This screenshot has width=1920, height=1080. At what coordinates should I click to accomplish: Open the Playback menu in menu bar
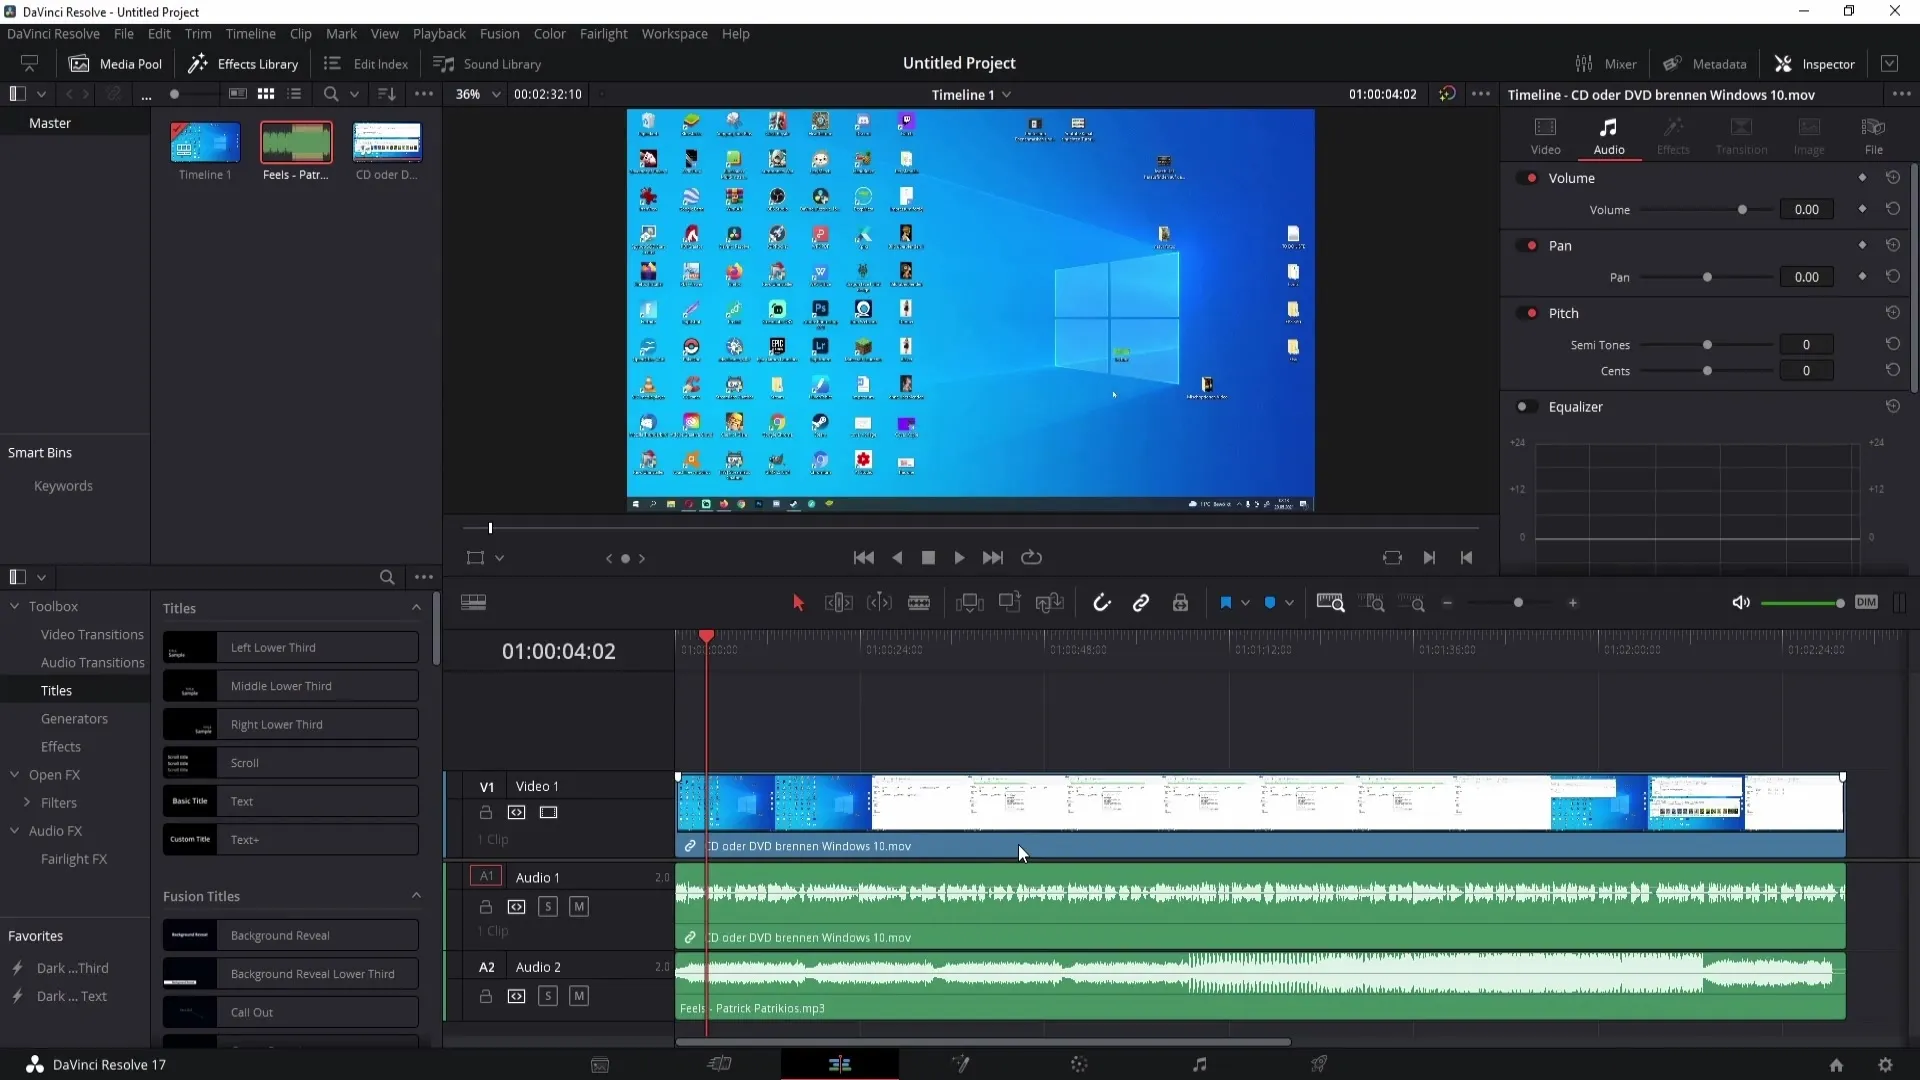coord(439,33)
